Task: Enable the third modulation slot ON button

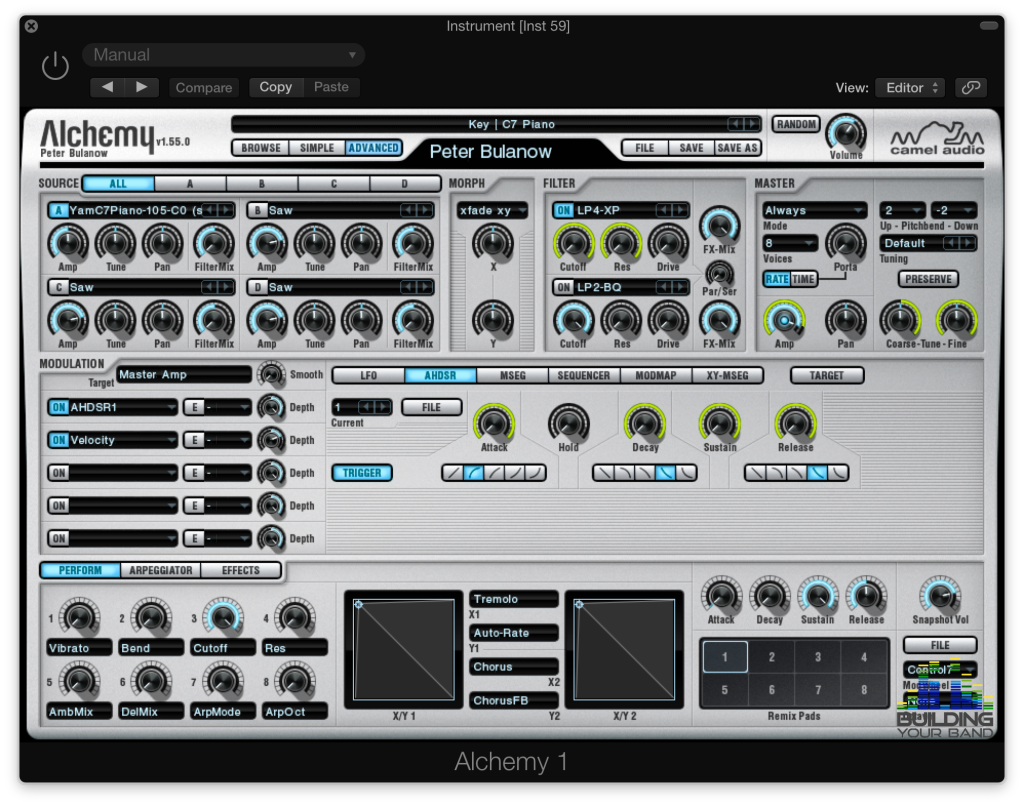Action: coord(59,473)
